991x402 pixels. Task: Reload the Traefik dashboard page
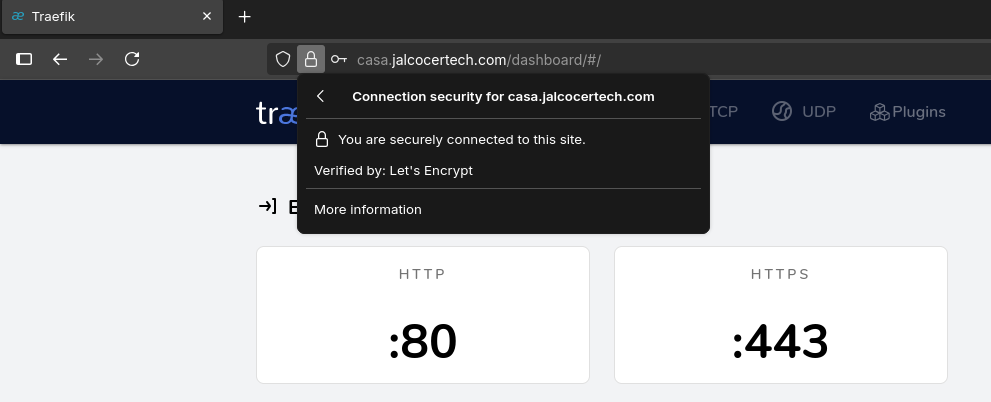(x=132, y=59)
